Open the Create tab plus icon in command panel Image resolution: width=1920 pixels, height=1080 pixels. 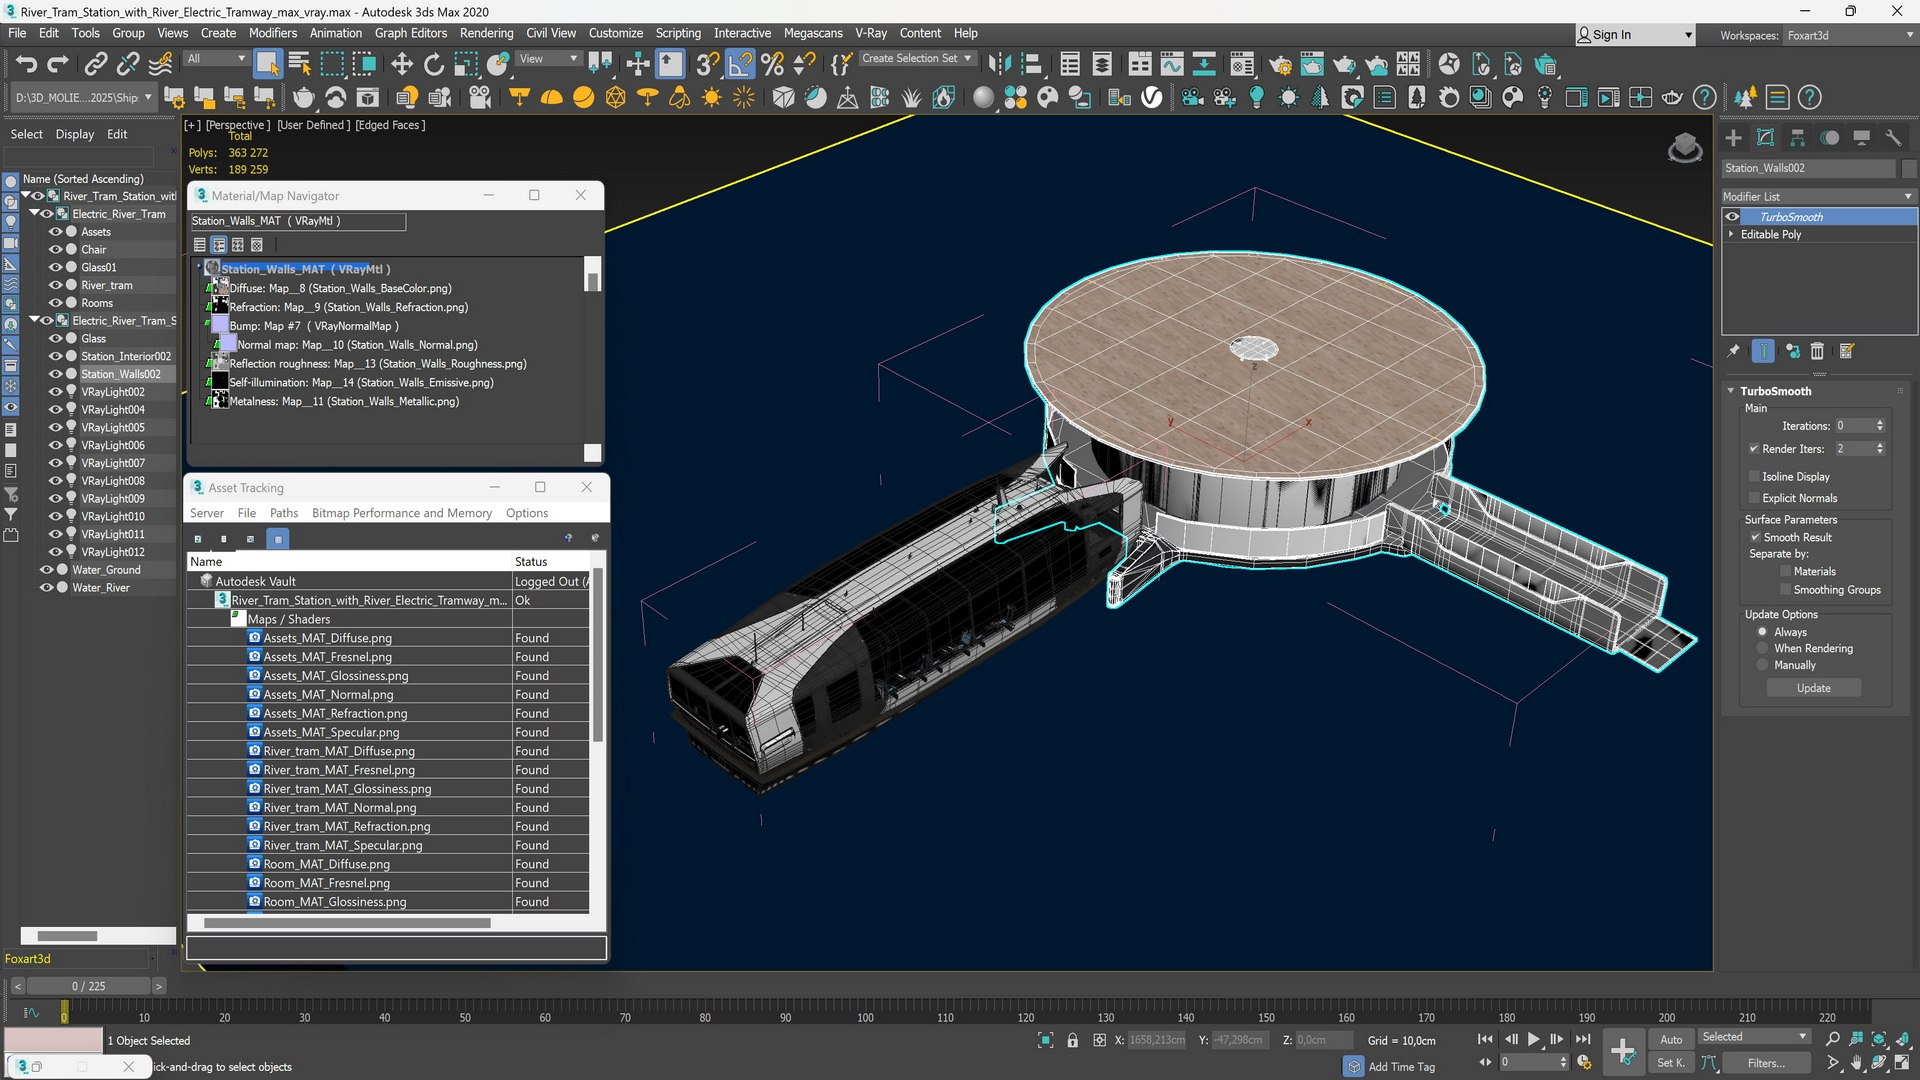[1734, 138]
